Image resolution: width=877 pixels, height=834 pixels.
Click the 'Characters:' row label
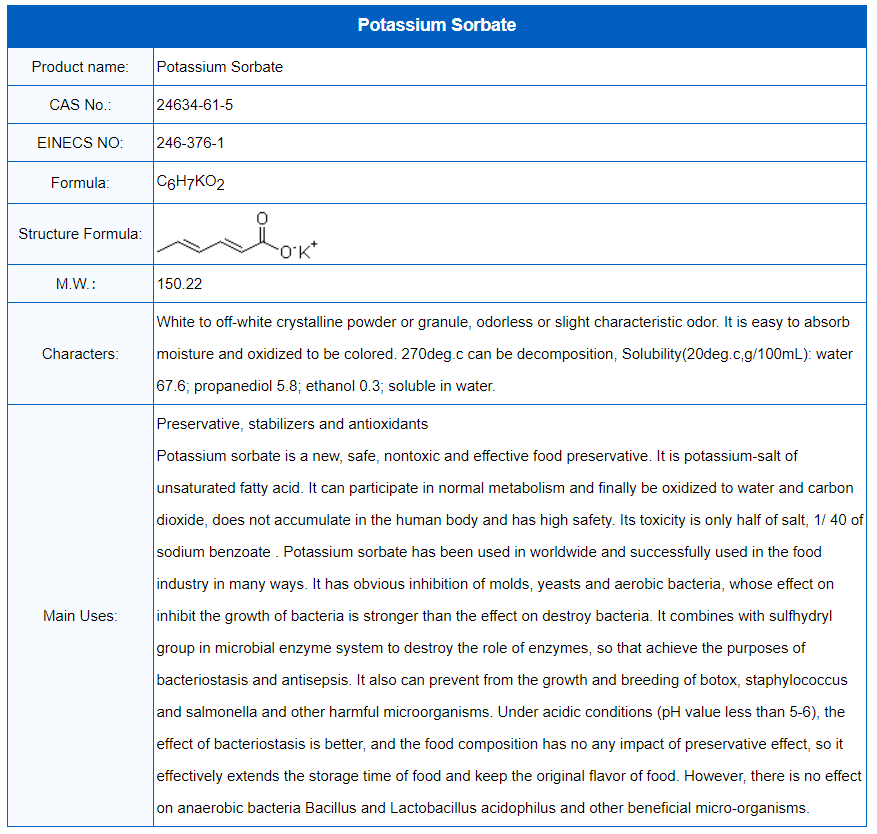[x=80, y=354]
